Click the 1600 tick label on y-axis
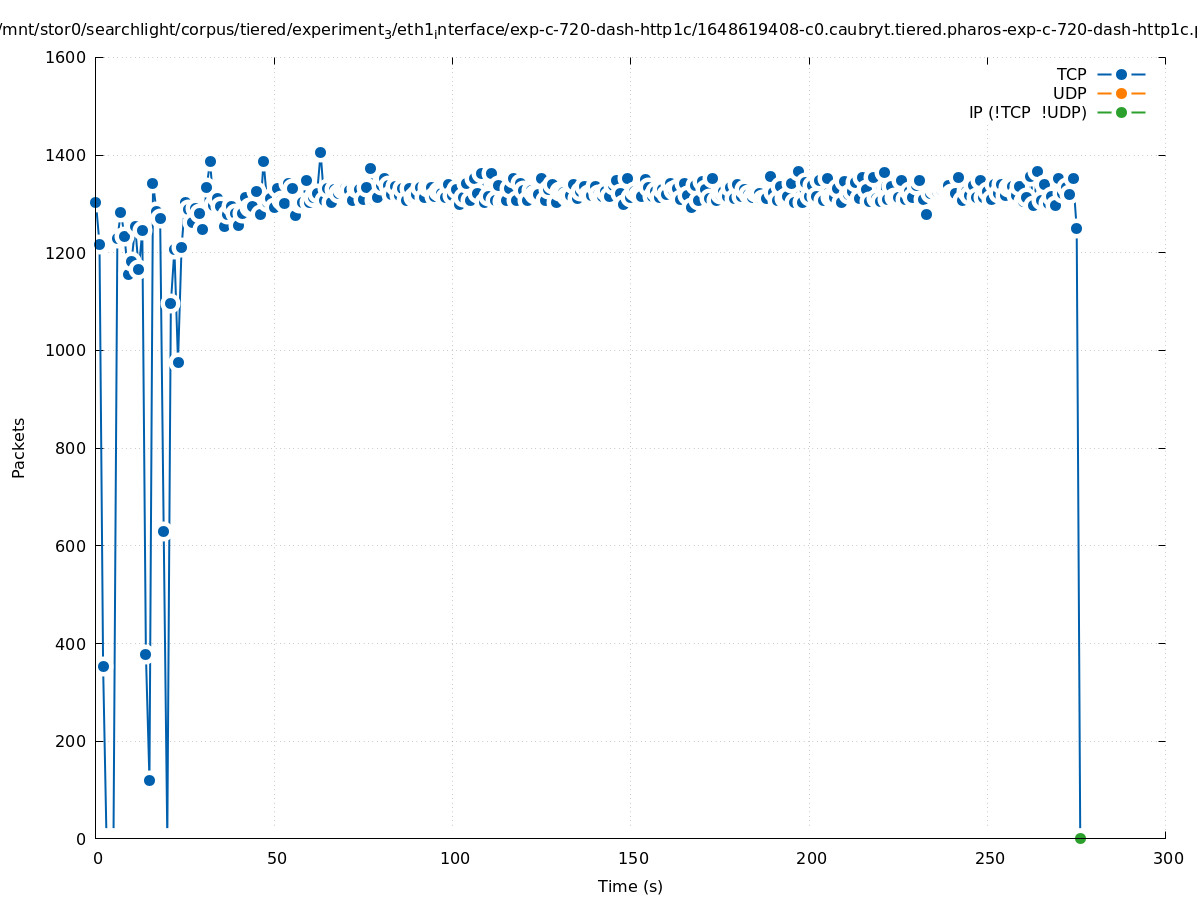1197x900 pixels. 66,57
